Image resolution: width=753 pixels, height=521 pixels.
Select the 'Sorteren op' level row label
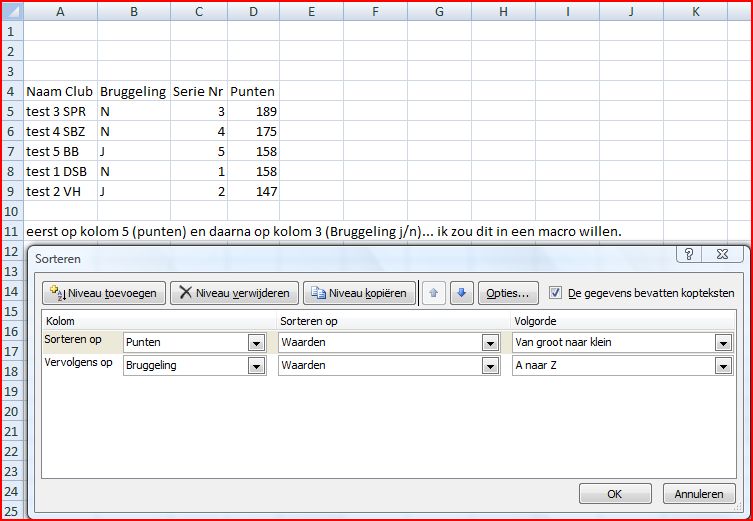73,339
